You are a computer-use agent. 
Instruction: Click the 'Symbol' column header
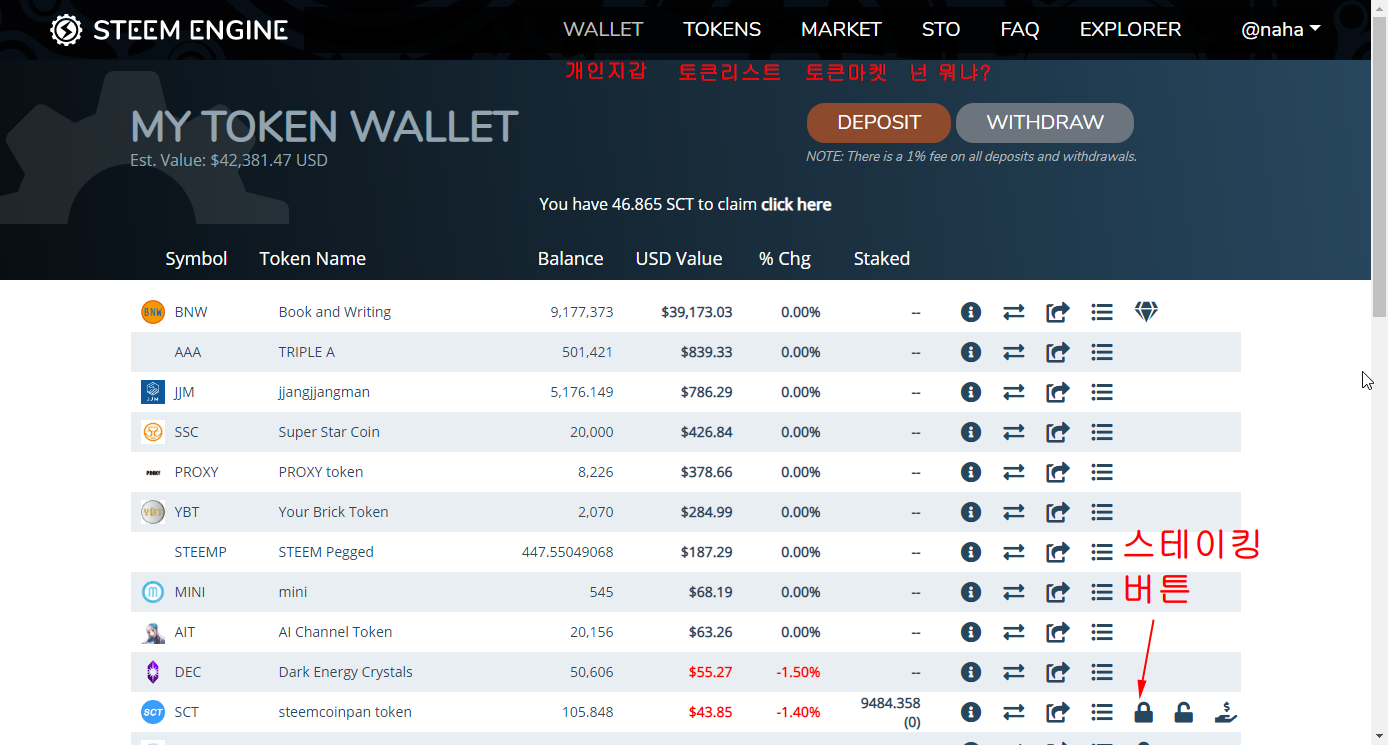pos(196,259)
